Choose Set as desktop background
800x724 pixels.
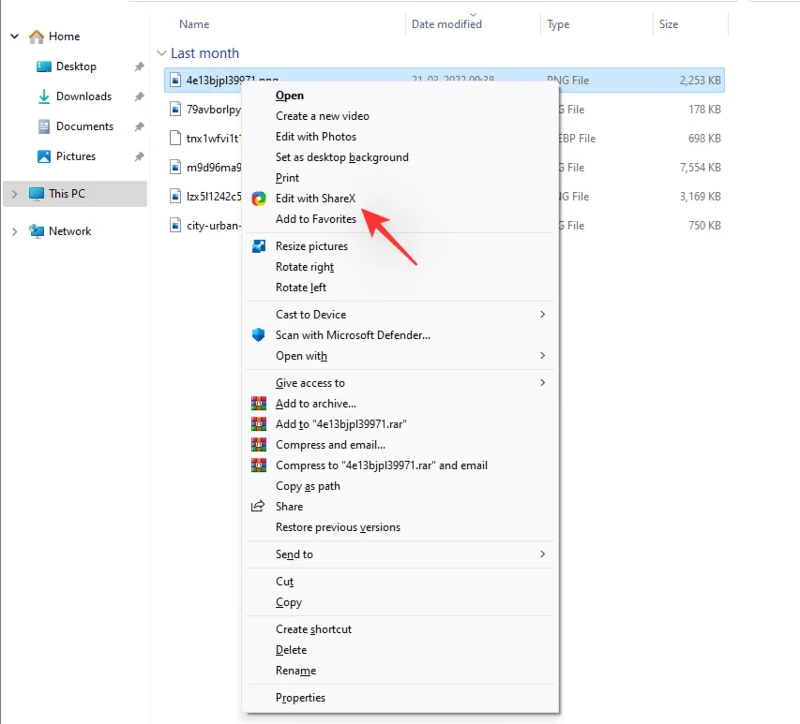pyautogui.click(x=341, y=157)
